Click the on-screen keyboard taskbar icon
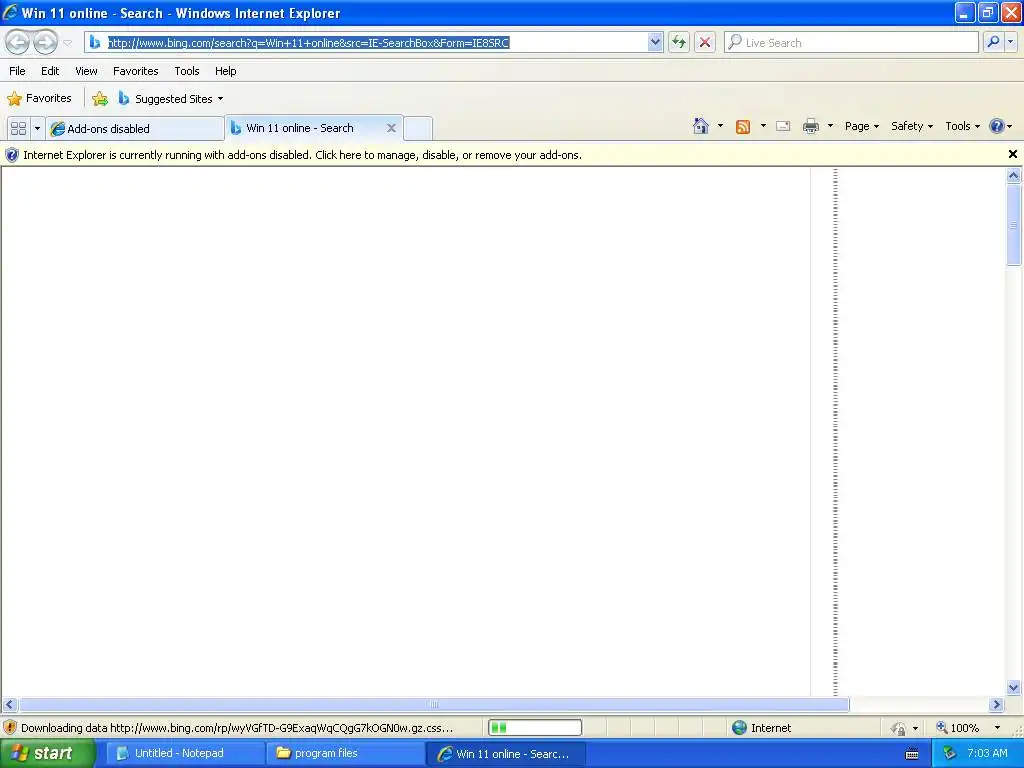Image resolution: width=1024 pixels, height=768 pixels. (x=912, y=754)
